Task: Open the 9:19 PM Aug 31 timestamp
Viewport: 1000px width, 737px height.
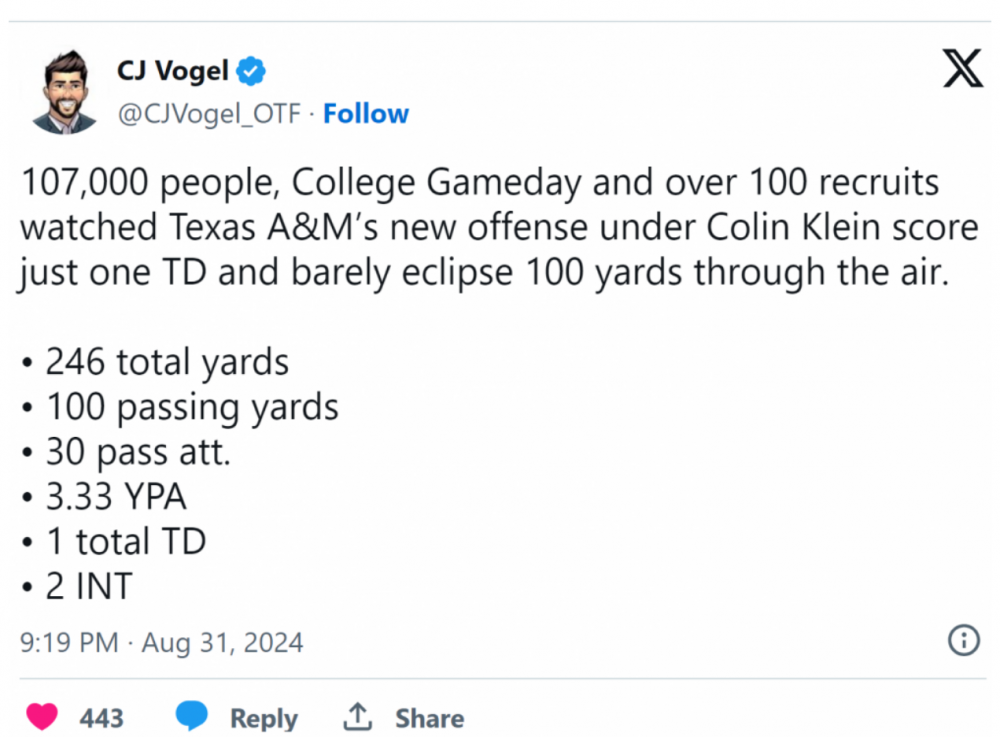Action: [161, 641]
